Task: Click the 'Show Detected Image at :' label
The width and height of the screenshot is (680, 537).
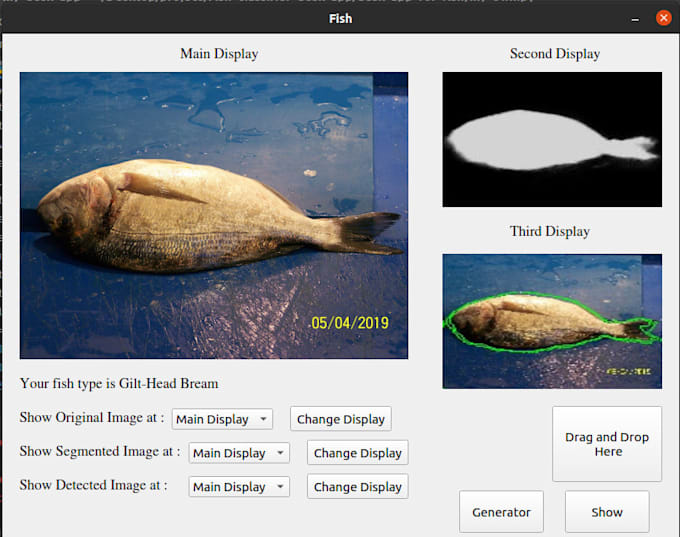Action: tap(94, 485)
